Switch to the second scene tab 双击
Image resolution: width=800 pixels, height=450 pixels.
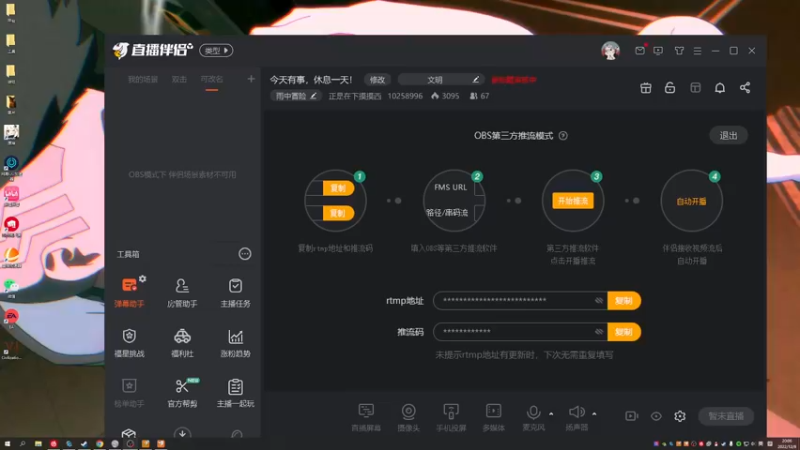tap(179, 79)
